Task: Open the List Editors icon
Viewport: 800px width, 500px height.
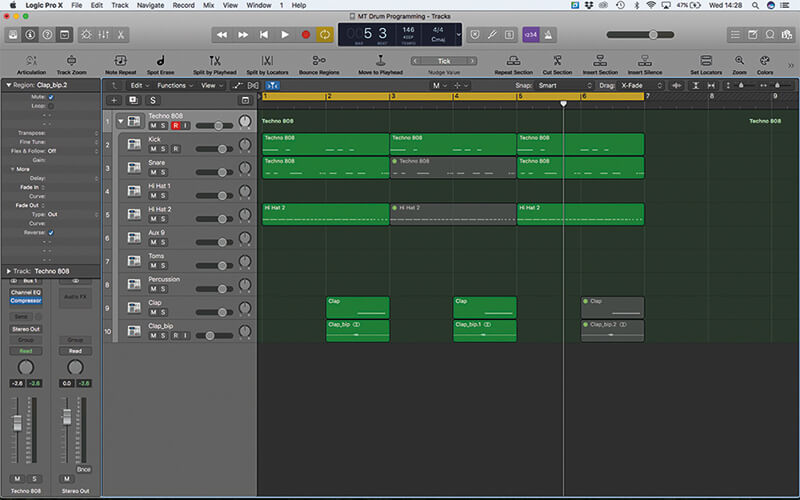Action: 735,35
